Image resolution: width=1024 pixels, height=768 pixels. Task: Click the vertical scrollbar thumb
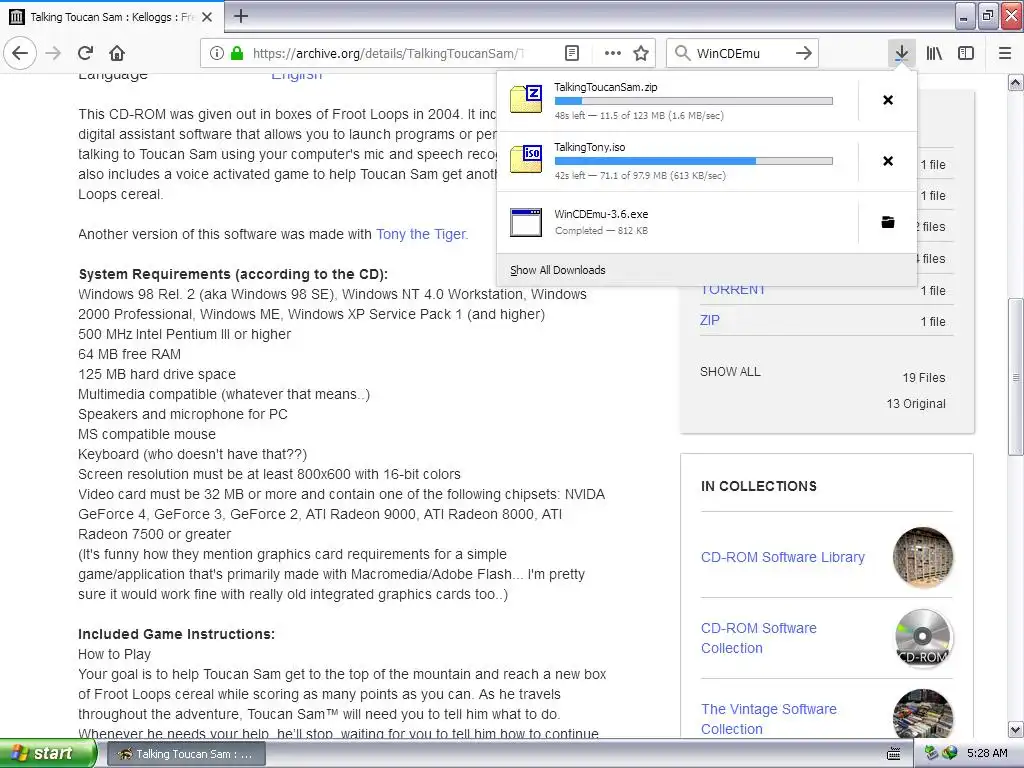(1016, 377)
